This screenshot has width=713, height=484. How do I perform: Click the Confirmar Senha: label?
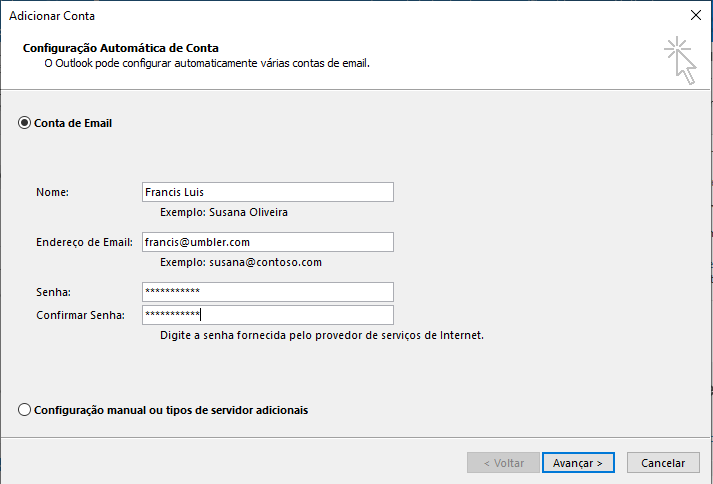point(80,315)
